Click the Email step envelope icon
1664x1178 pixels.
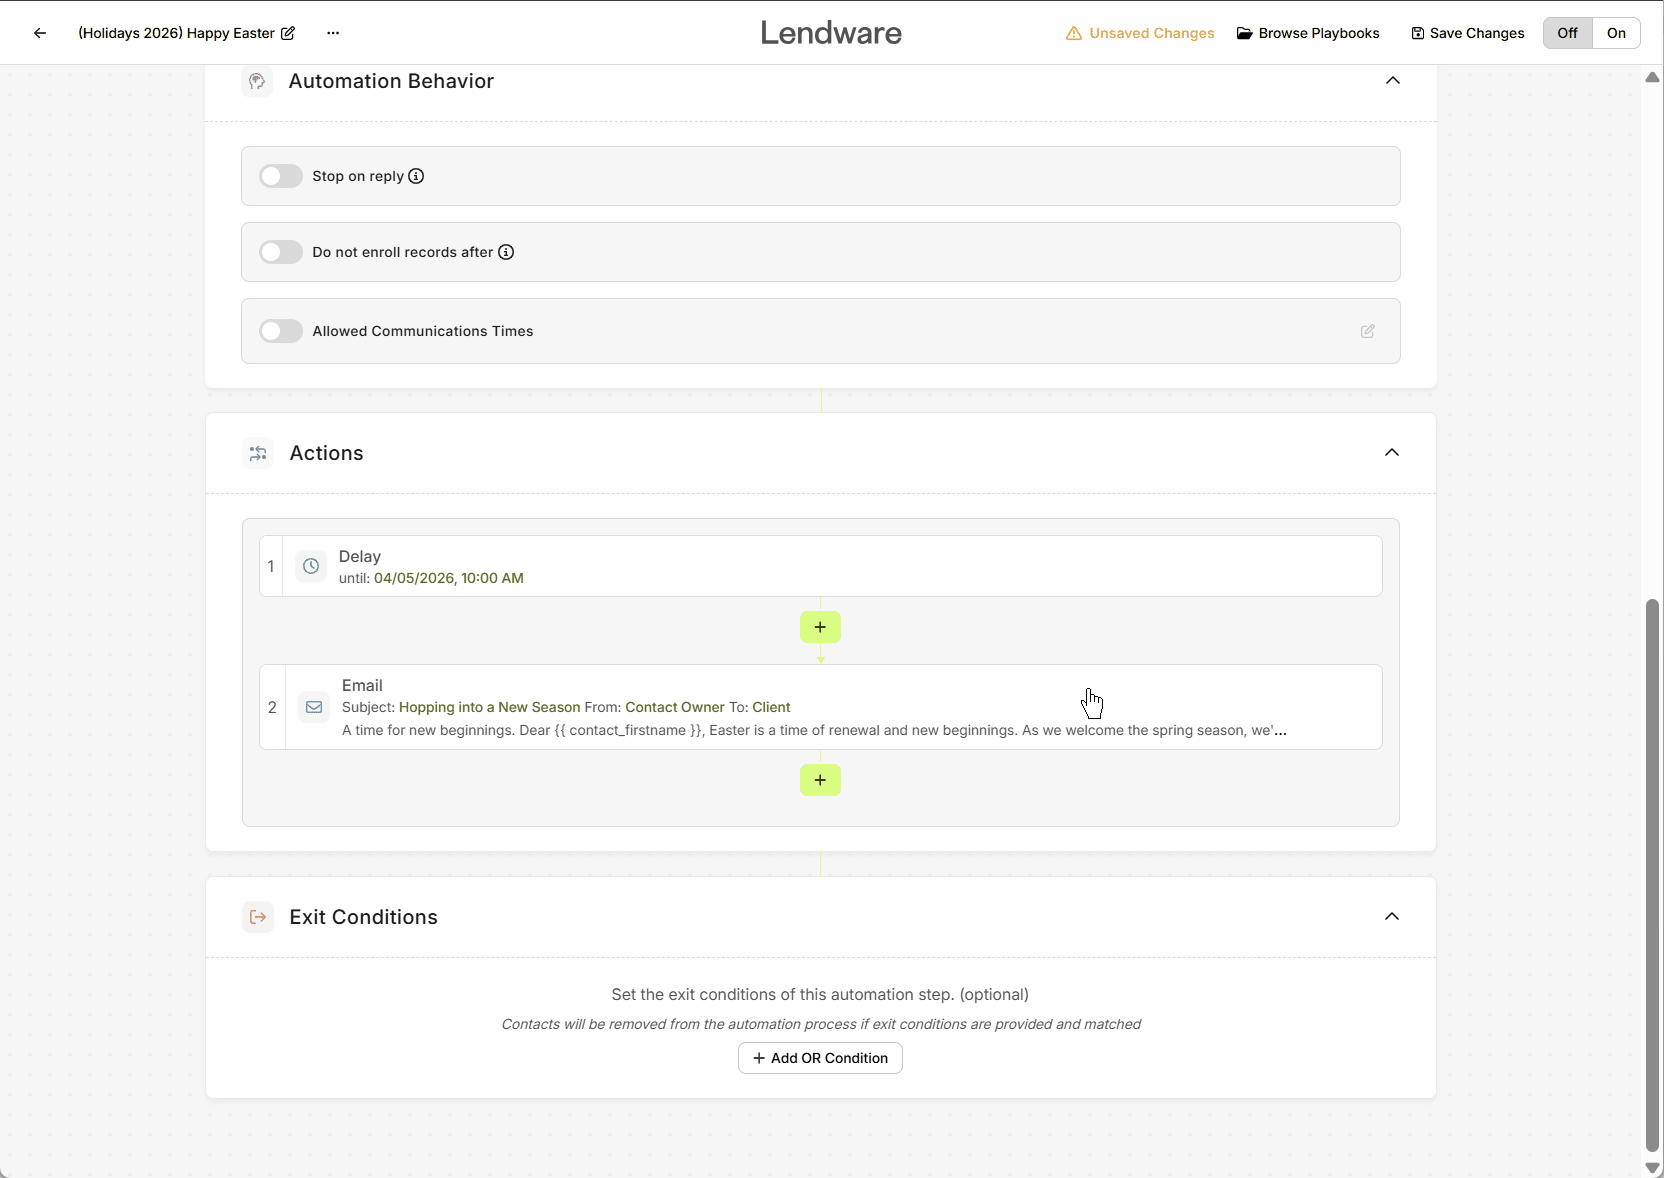pyautogui.click(x=314, y=707)
